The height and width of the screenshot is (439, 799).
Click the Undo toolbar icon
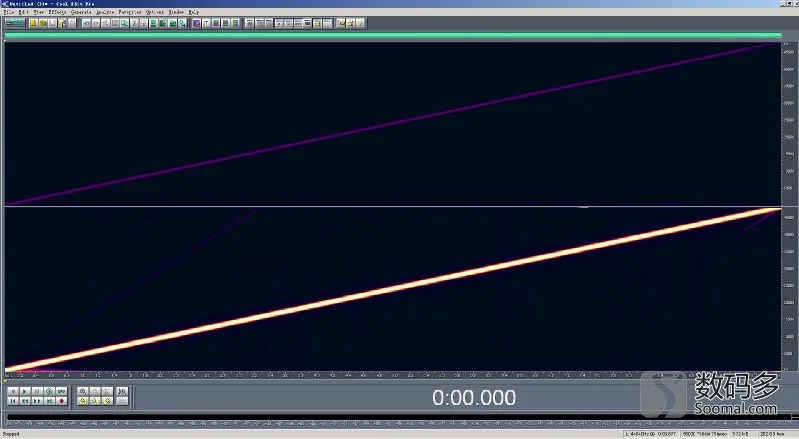(87, 23)
